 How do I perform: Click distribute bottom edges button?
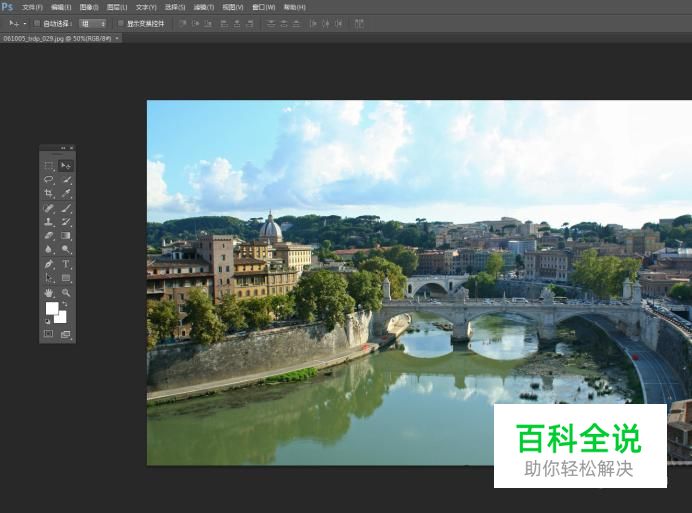[x=296, y=23]
